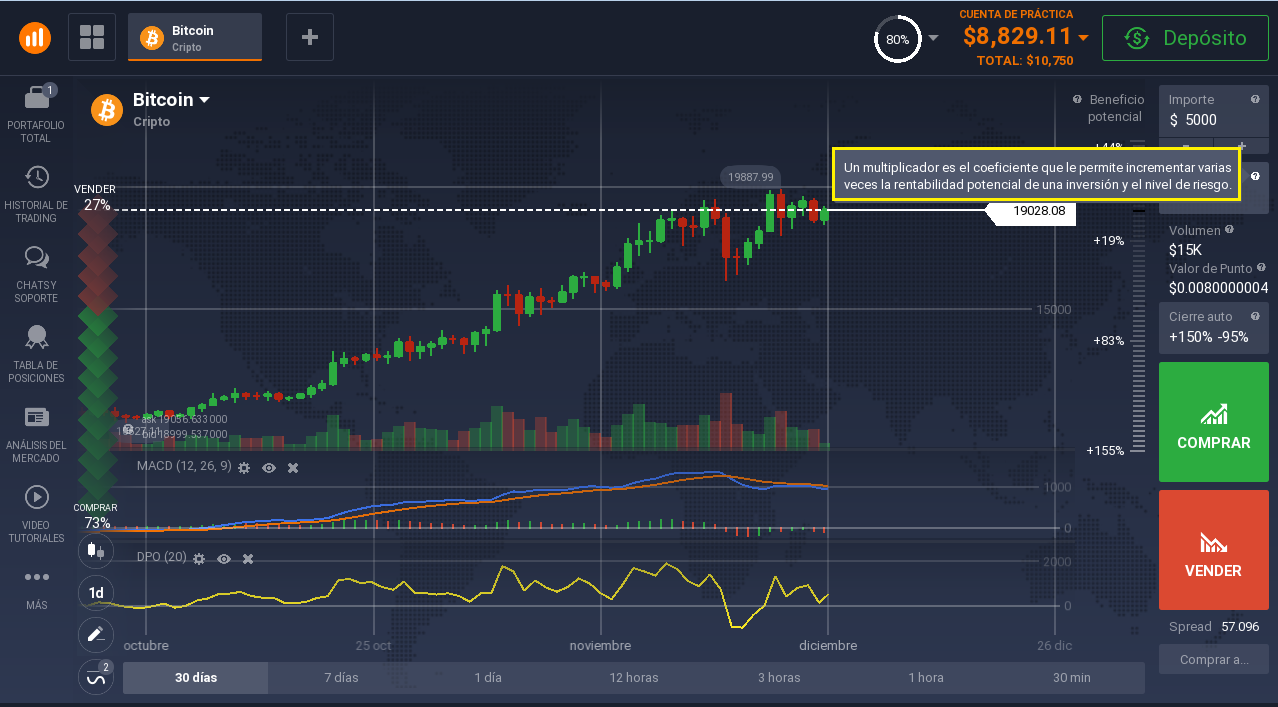Open the 1d candle interval selector

click(96, 592)
